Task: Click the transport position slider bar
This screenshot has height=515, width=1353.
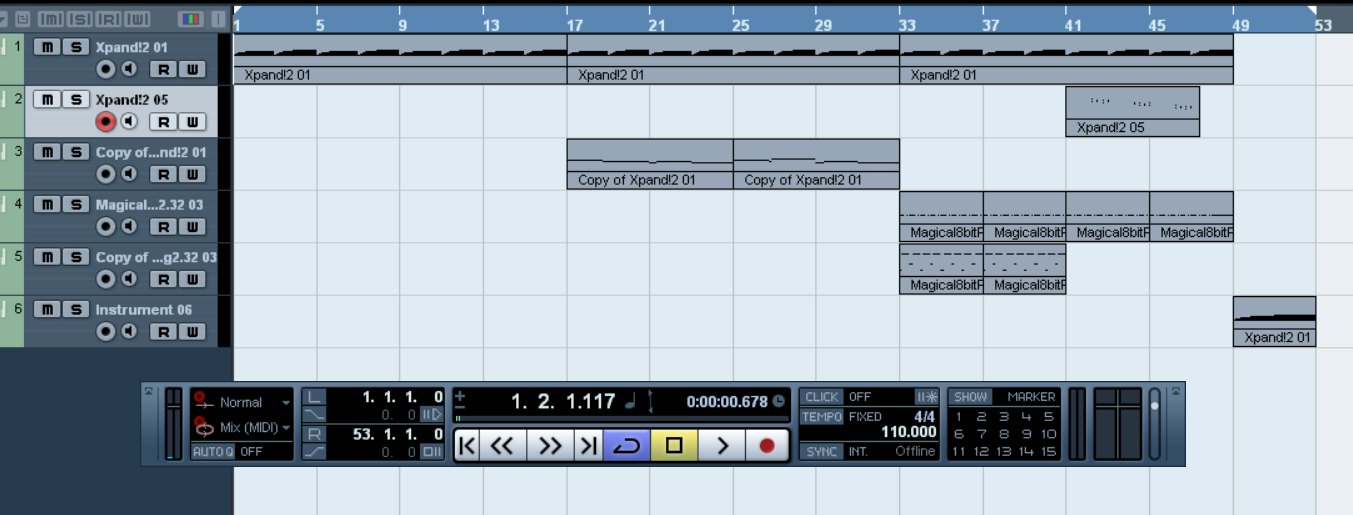Action: click(x=620, y=418)
